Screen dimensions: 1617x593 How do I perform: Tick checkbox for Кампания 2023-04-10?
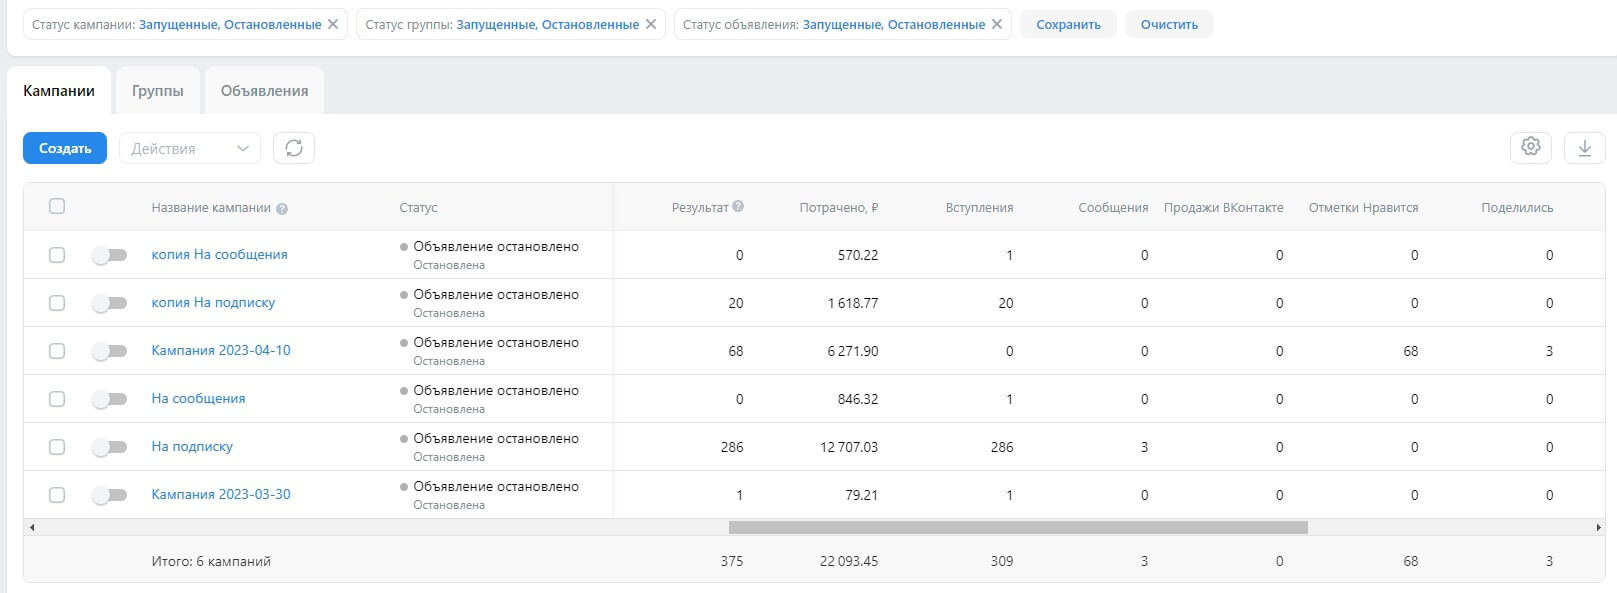[x=57, y=351]
